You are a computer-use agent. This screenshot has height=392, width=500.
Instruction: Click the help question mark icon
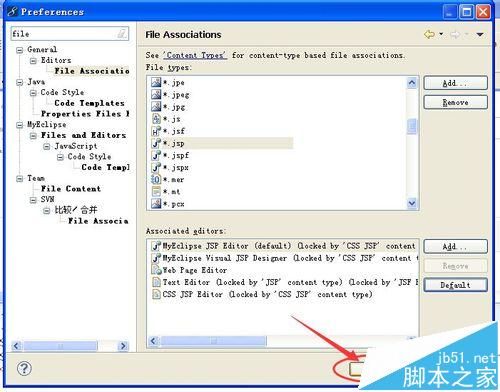24,368
